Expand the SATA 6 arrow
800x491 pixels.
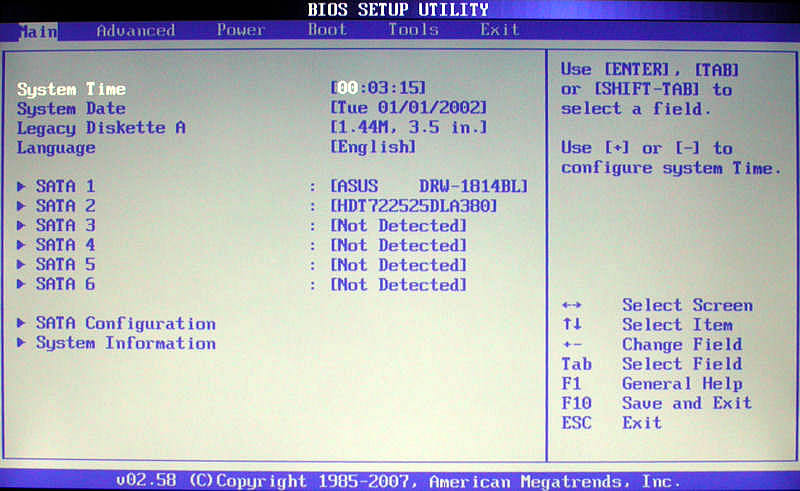pos(21,284)
